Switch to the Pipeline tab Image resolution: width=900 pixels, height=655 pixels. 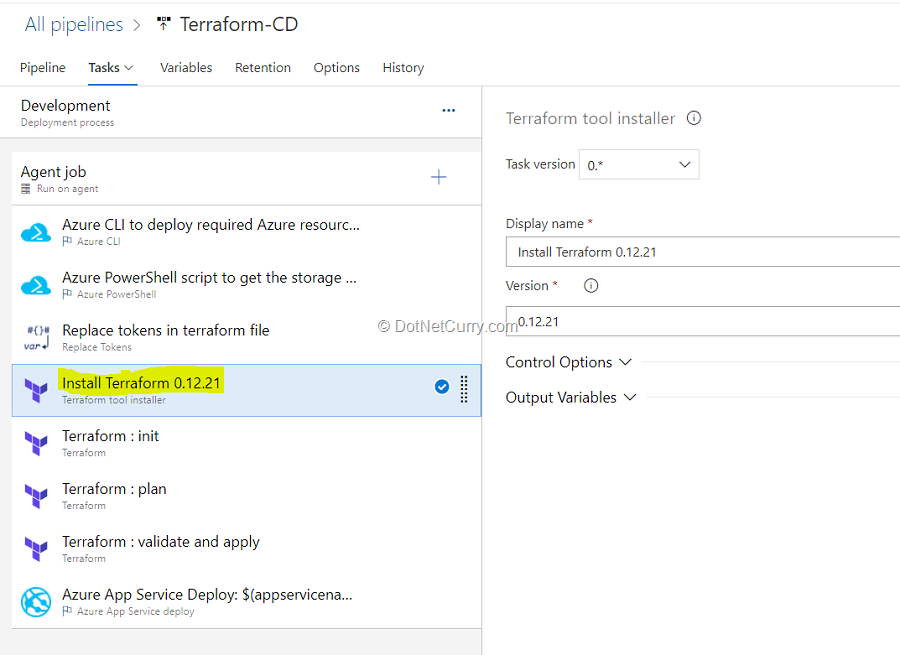(42, 68)
